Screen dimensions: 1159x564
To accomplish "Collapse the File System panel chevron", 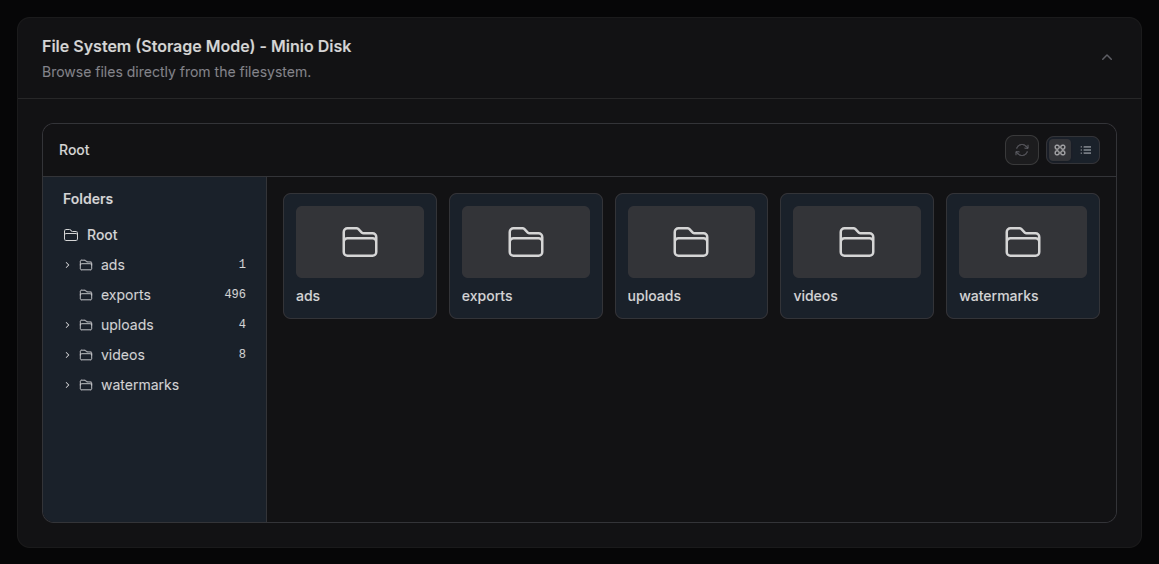I will click(x=1107, y=58).
